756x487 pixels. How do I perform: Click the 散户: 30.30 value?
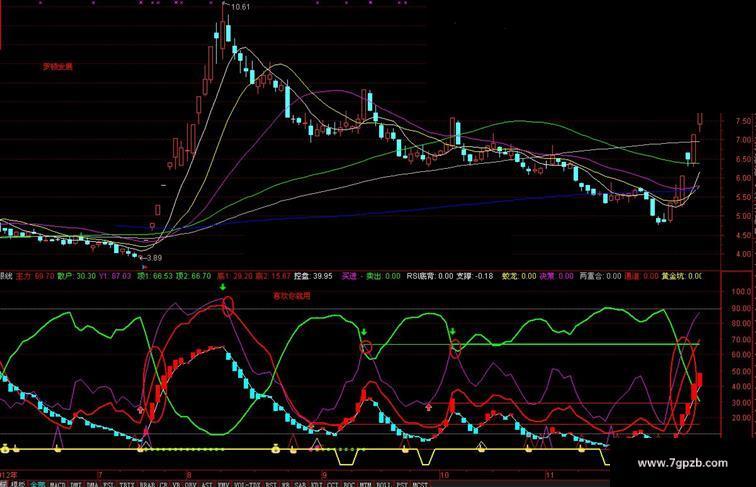pyautogui.click(x=76, y=276)
